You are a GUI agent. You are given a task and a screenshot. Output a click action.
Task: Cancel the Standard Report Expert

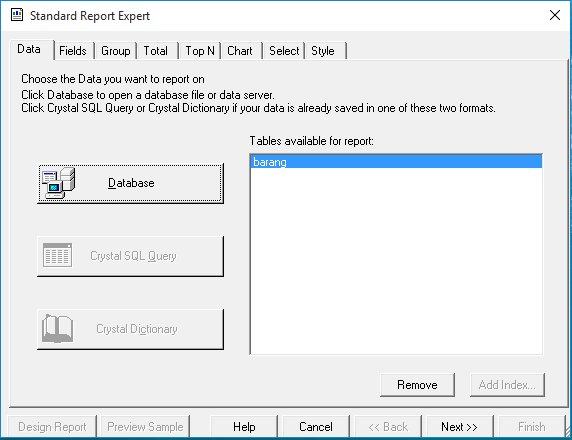(316, 427)
